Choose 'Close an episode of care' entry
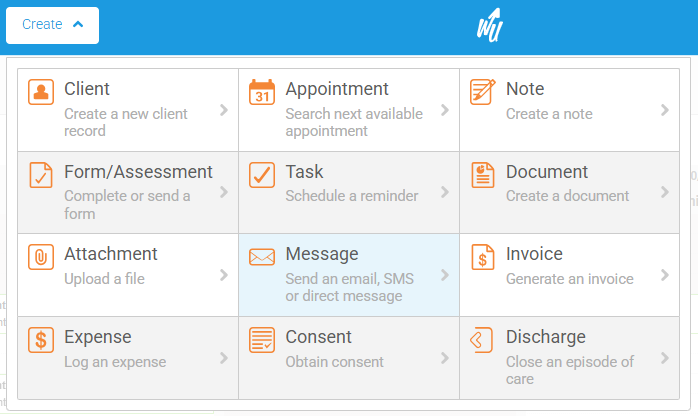Screen dimensions: 698x416 click(x=569, y=370)
